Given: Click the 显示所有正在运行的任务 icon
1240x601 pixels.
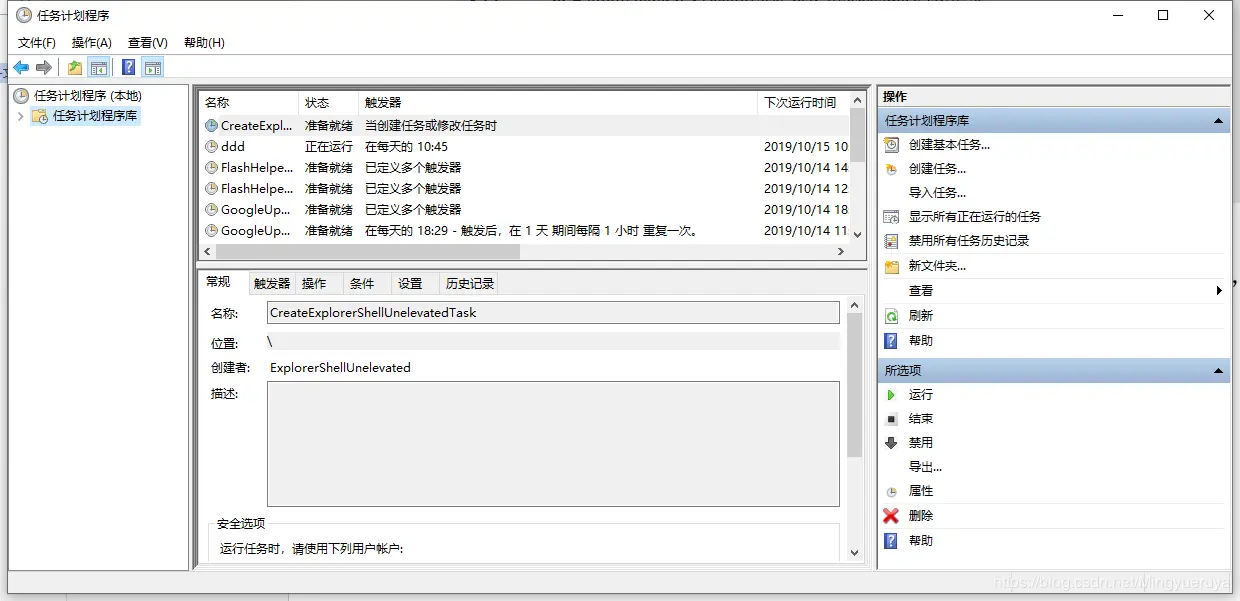Looking at the screenshot, I should click(x=891, y=216).
